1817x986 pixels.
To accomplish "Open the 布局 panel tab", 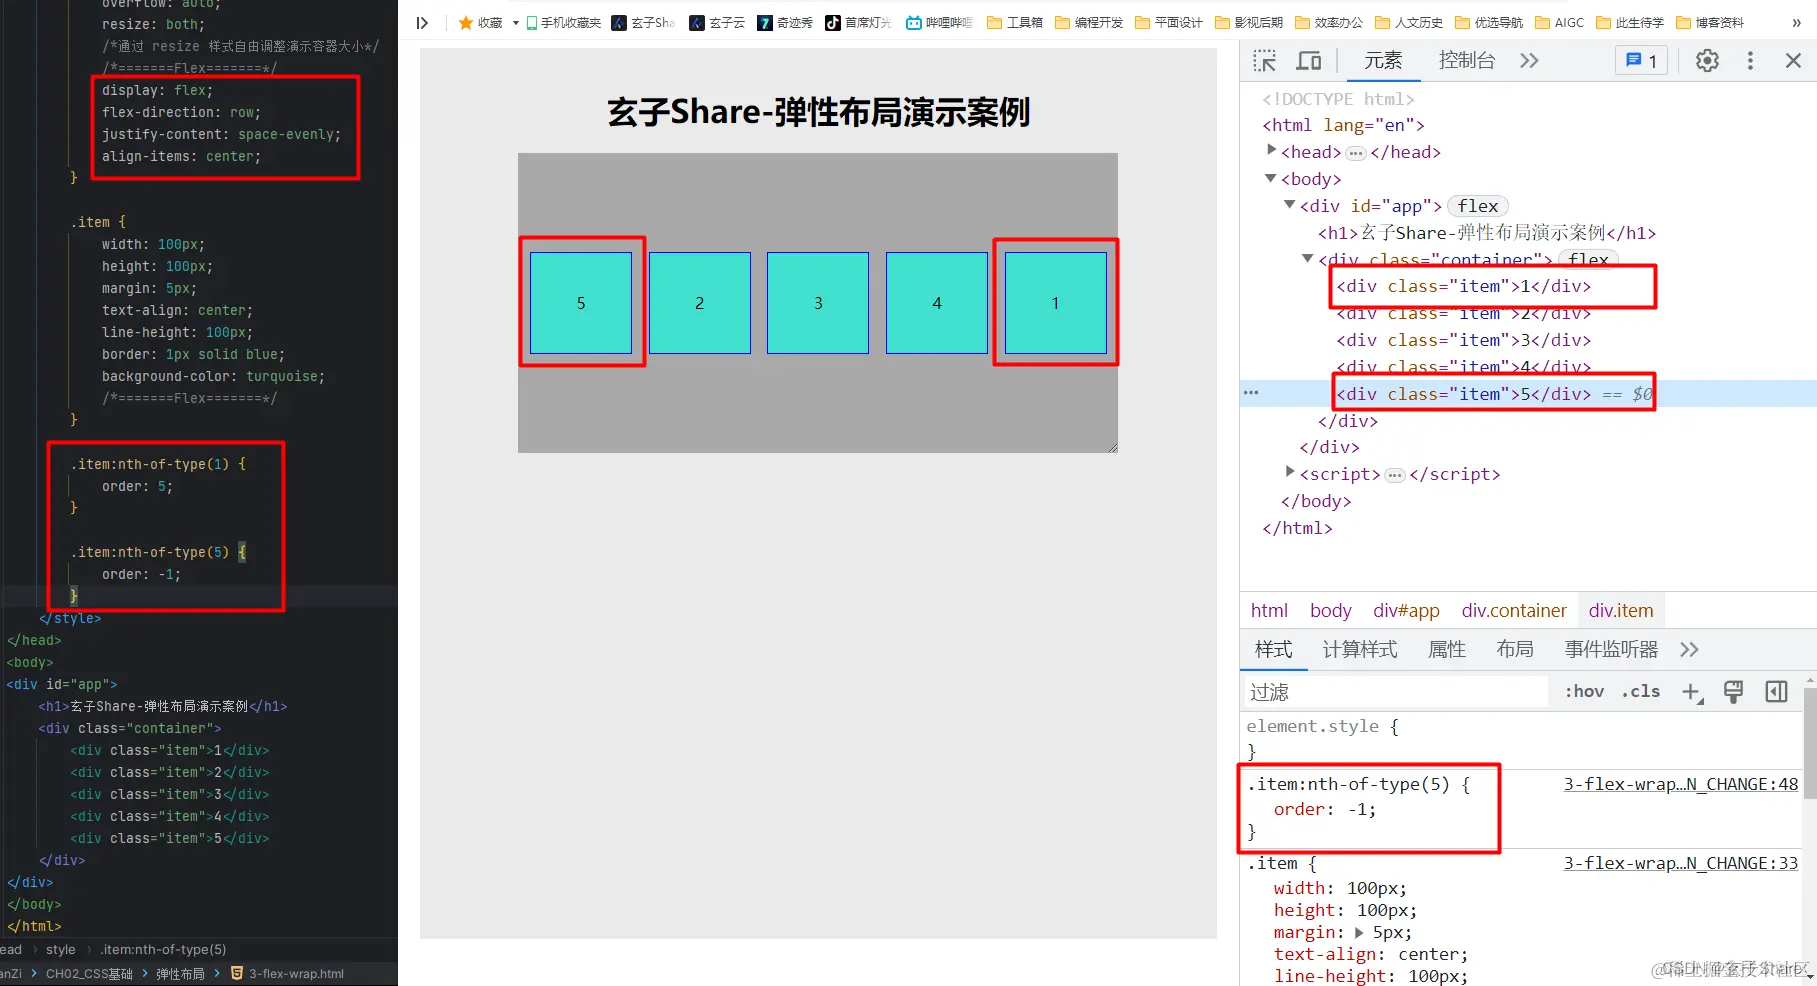I will 1515,649.
